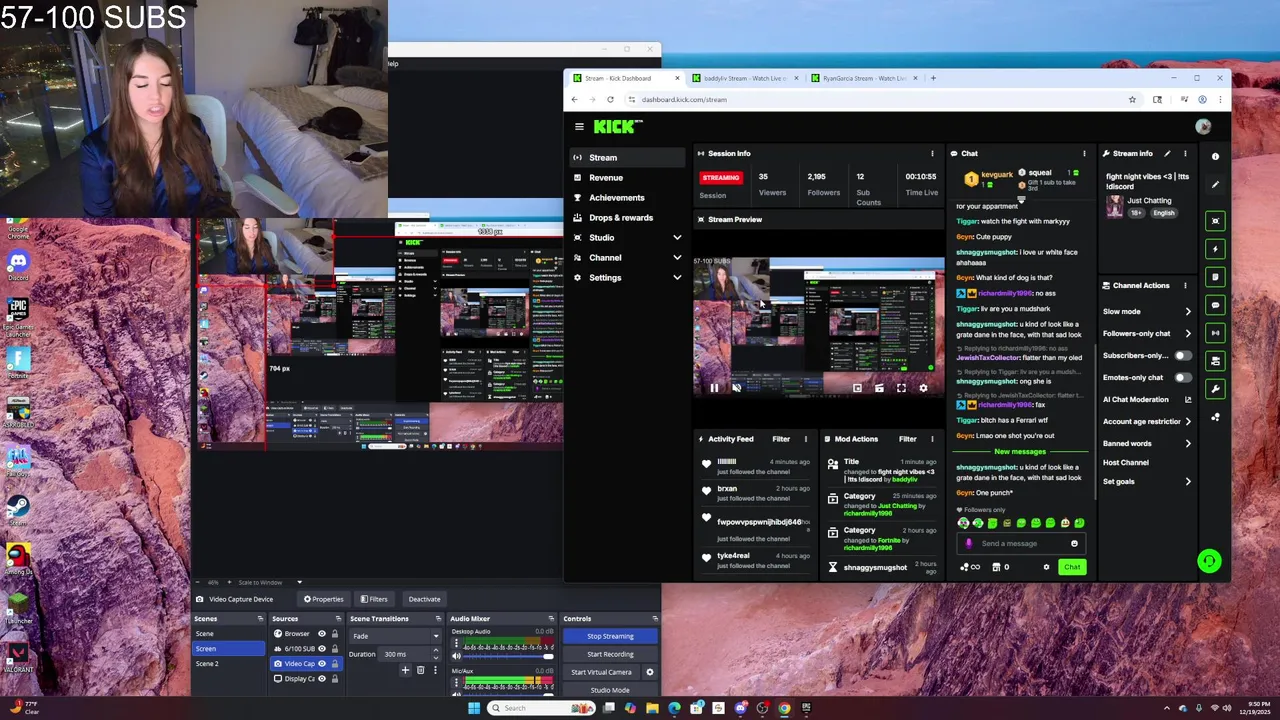Viewport: 1280px width, 720px height.
Task: Hide the 6/100 SUB source in OBS
Action: [322, 648]
